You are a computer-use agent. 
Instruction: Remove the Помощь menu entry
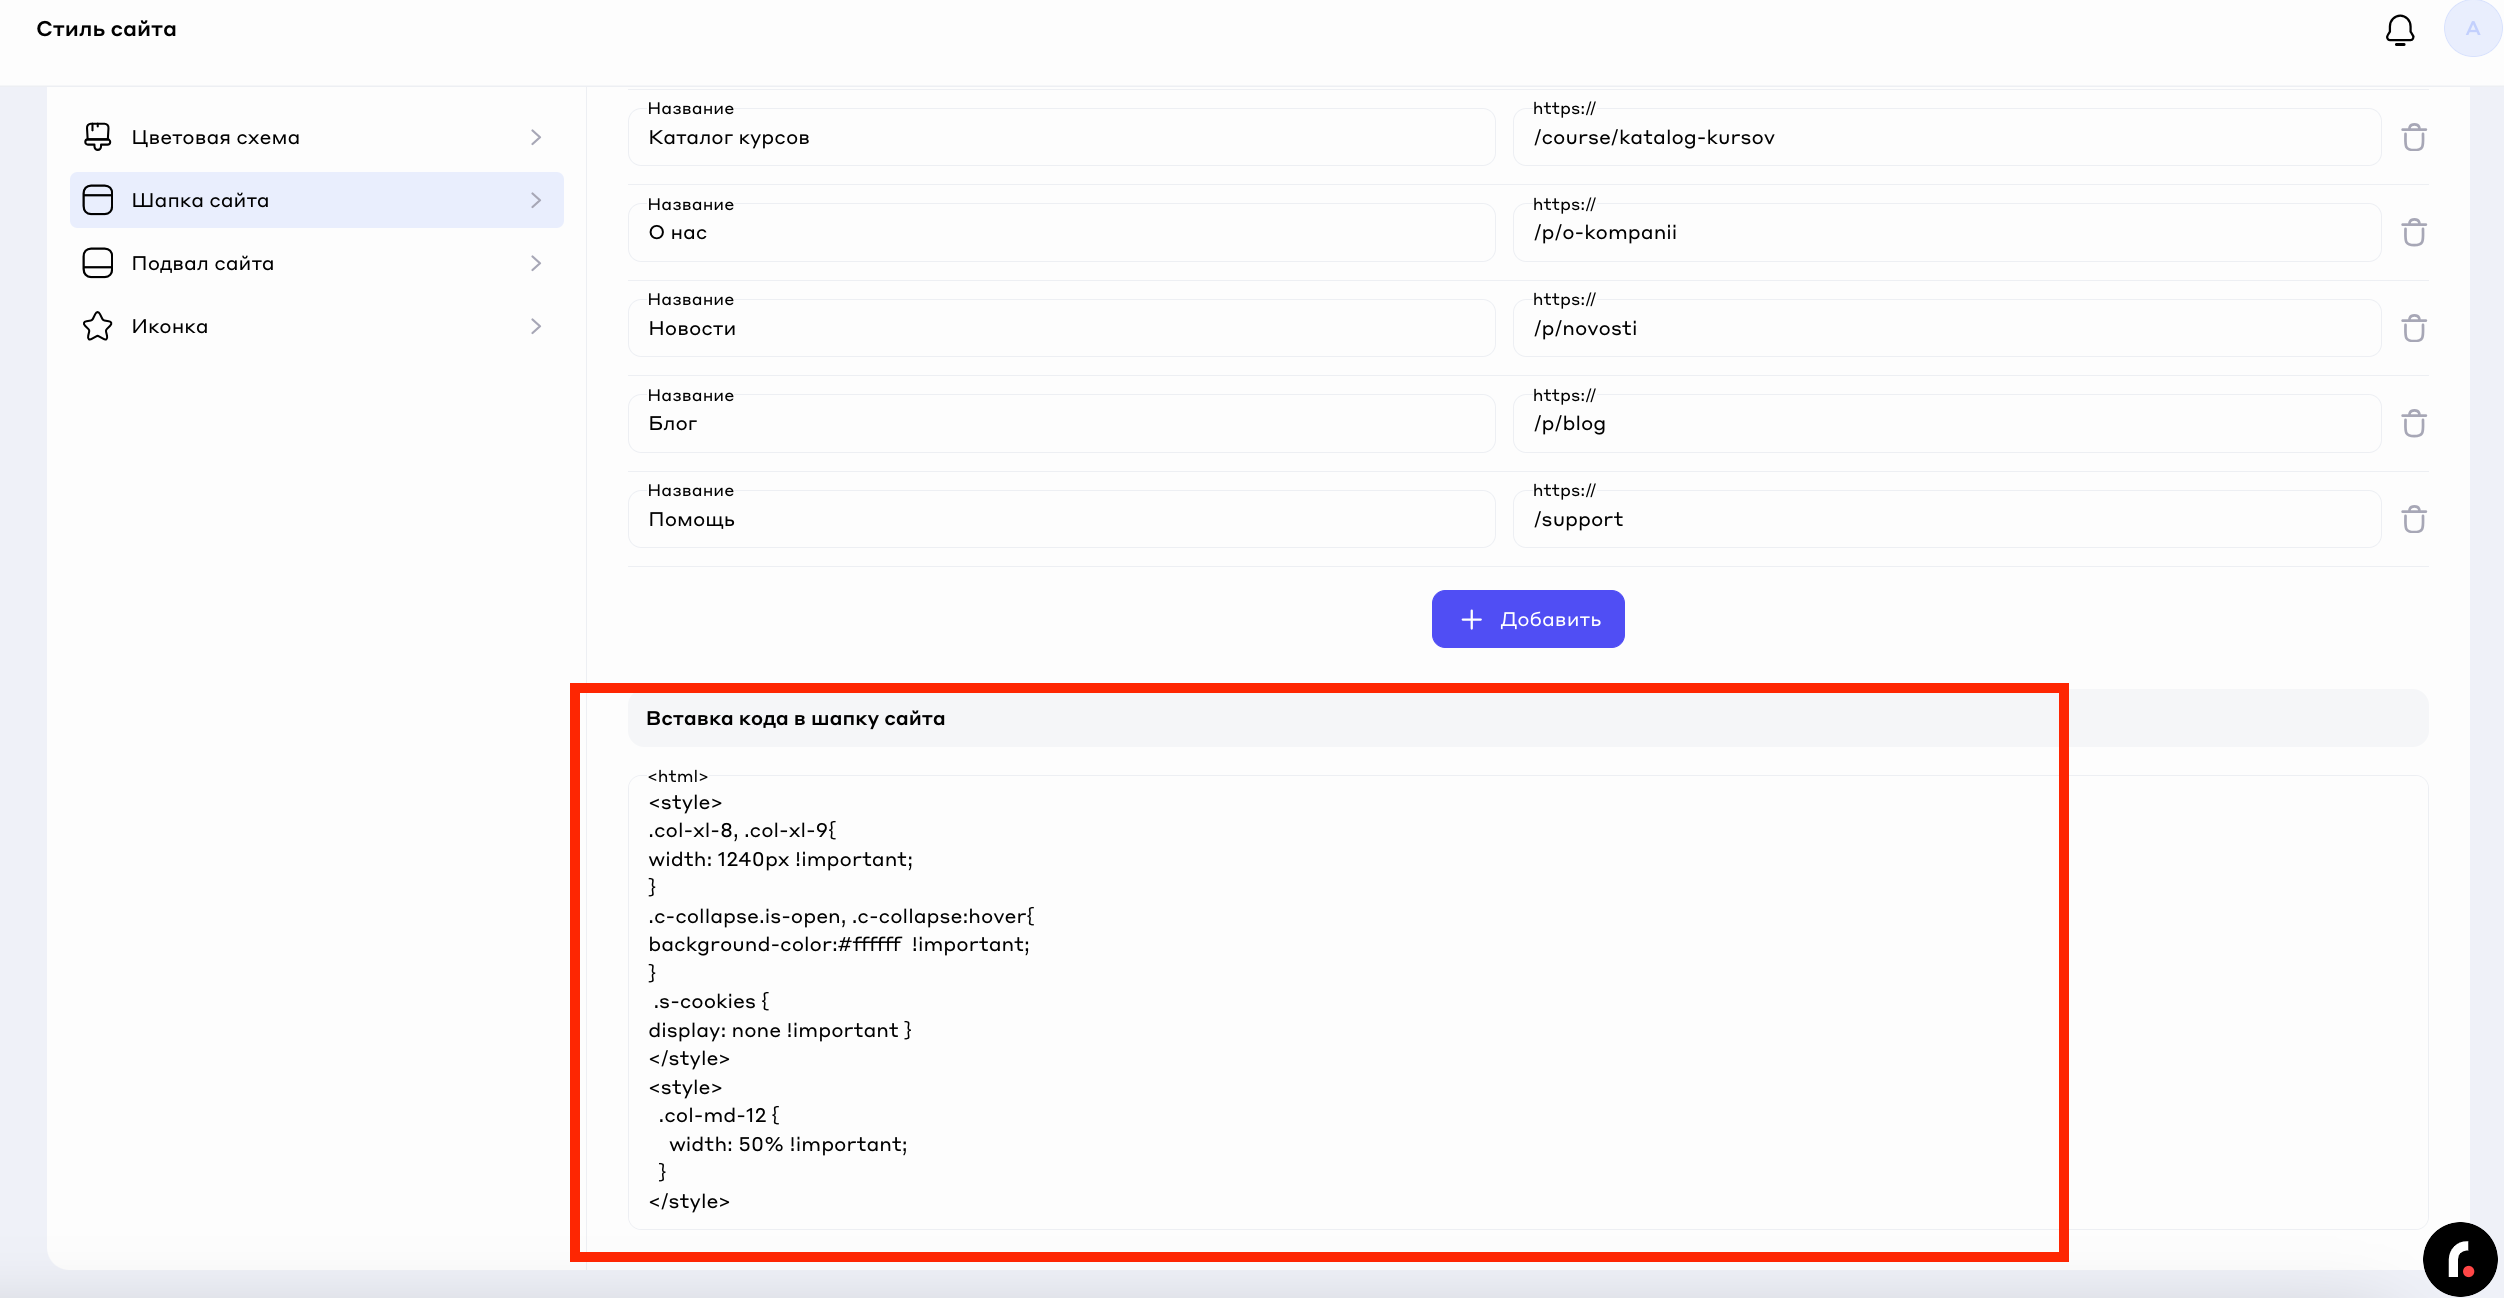click(2414, 520)
